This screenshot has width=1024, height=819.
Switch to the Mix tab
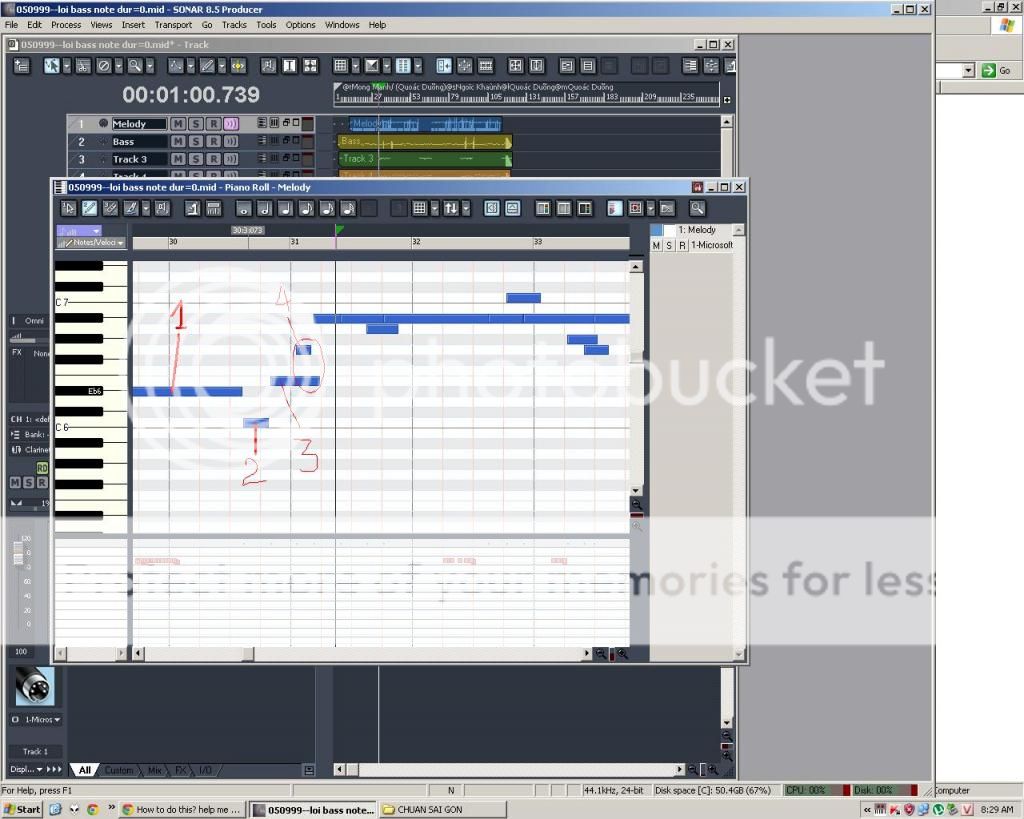click(x=154, y=770)
